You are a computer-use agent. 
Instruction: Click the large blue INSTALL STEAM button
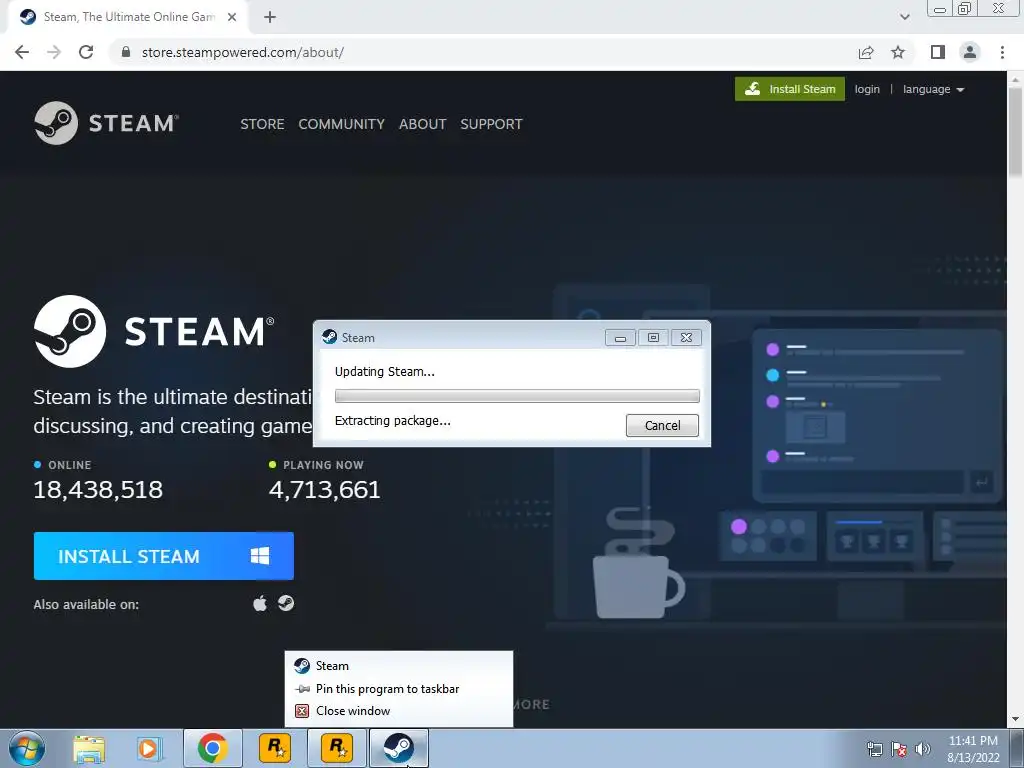click(x=163, y=556)
